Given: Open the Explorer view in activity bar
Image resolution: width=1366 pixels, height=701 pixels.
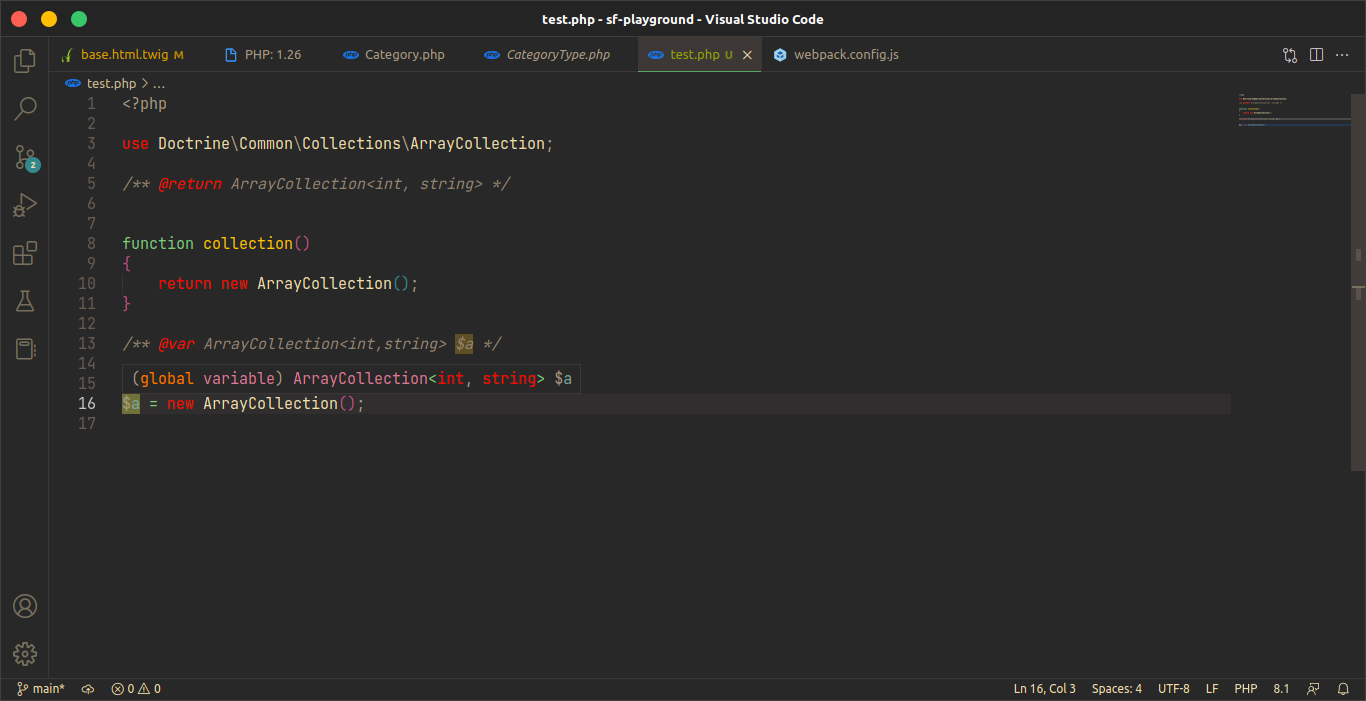Looking at the screenshot, I should point(25,61).
